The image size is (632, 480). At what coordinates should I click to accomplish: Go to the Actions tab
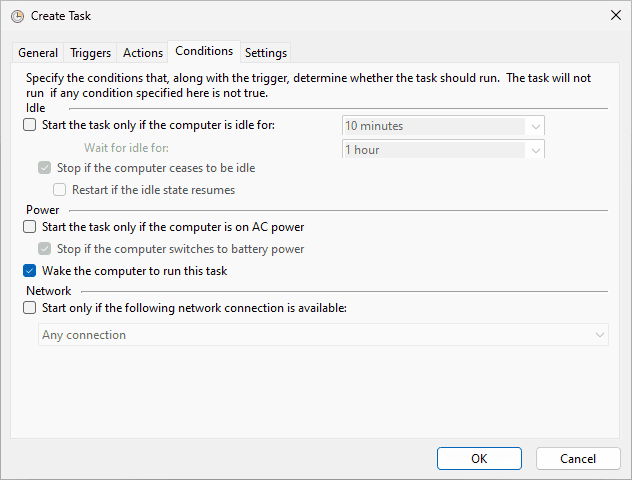[x=143, y=53]
